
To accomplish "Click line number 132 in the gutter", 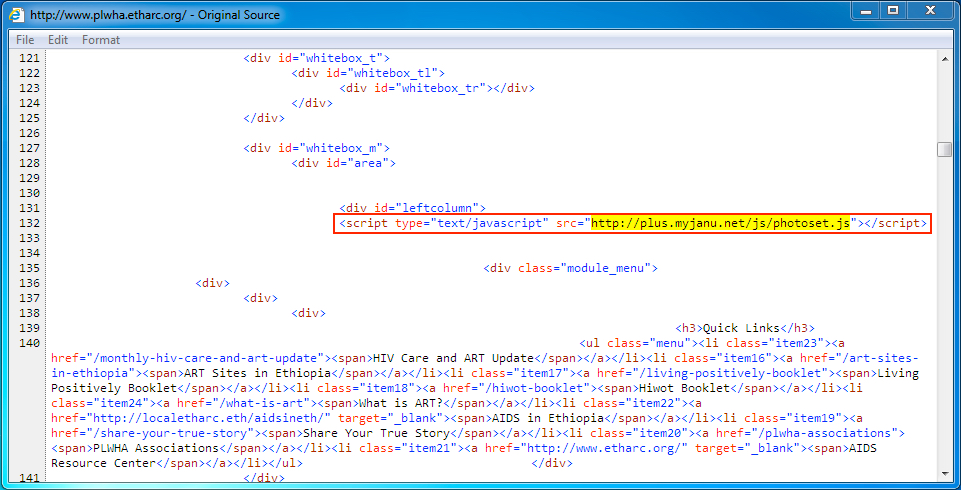I will pyautogui.click(x=29, y=223).
